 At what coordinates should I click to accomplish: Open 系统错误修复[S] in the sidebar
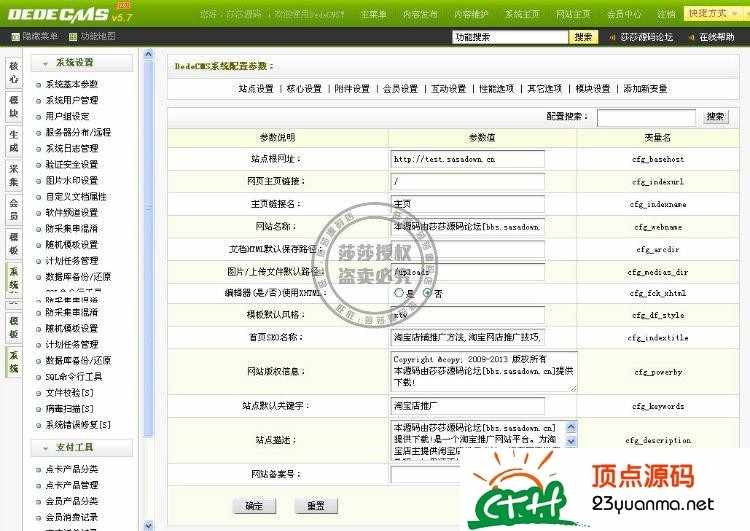[x=78, y=425]
